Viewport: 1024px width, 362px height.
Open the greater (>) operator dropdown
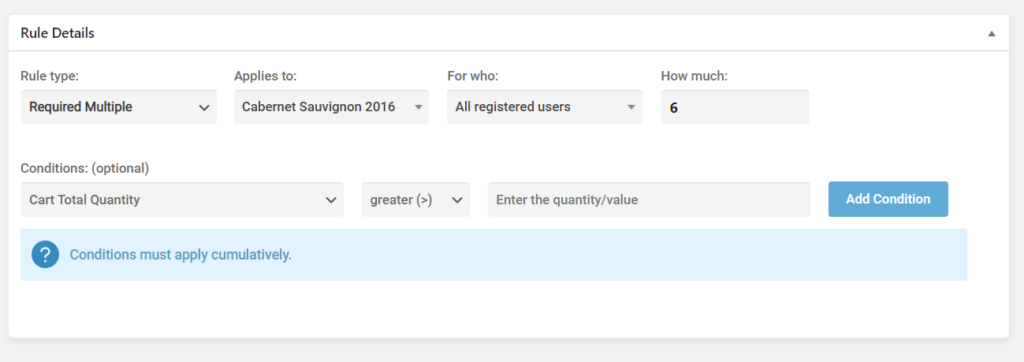[416, 199]
